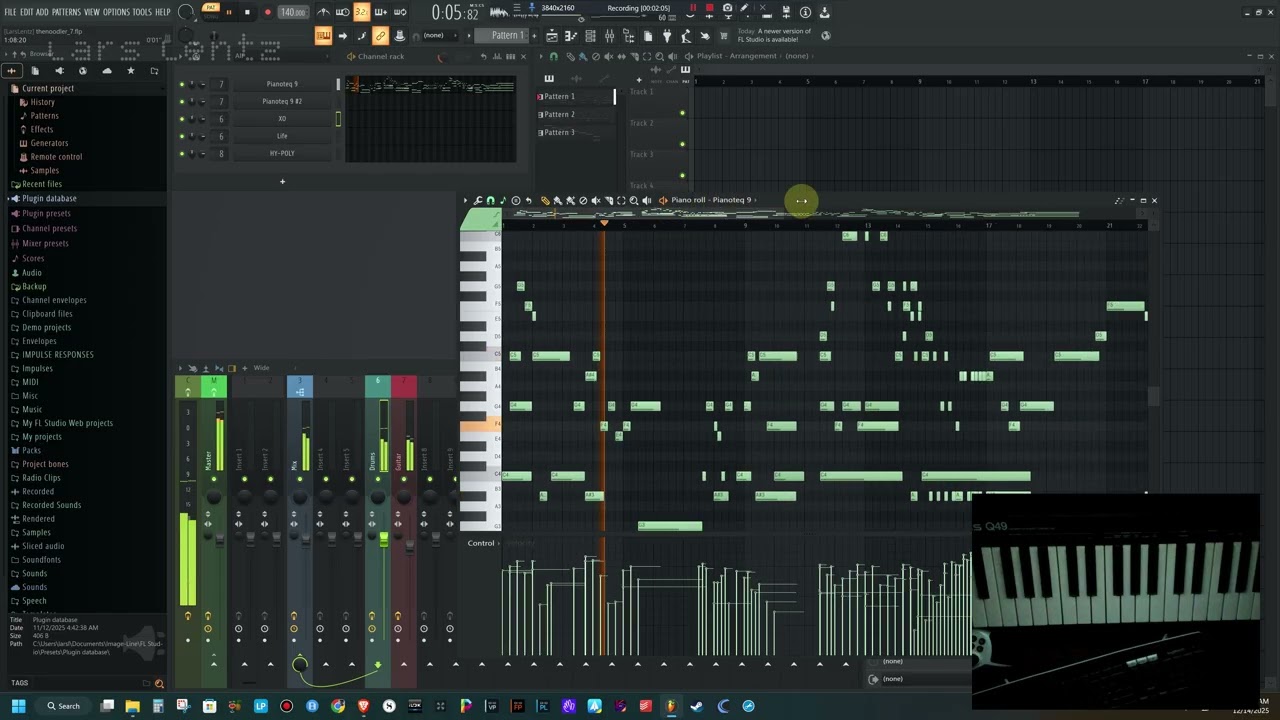Image resolution: width=1280 pixels, height=720 pixels.
Task: Open the OPTIONS menu
Action: (x=116, y=12)
